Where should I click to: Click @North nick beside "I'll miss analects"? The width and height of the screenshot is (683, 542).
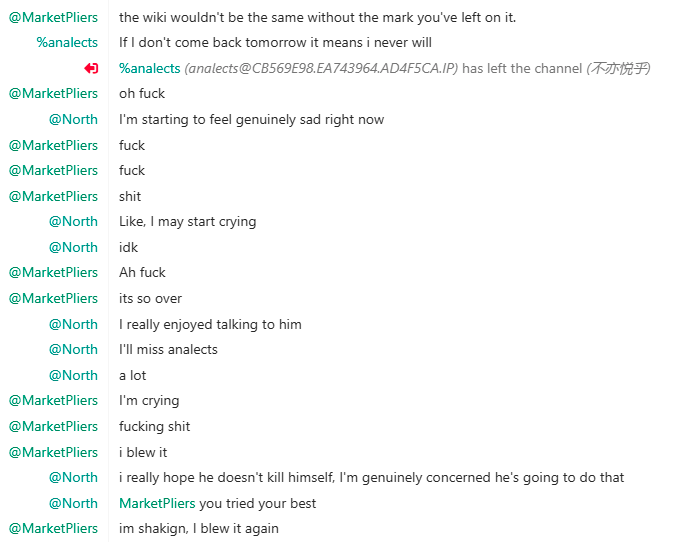(x=73, y=349)
